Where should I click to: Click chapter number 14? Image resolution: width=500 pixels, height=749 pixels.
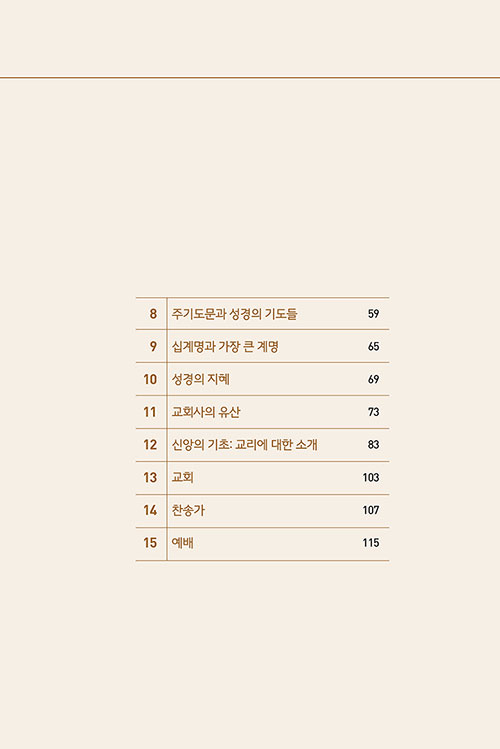[150, 510]
